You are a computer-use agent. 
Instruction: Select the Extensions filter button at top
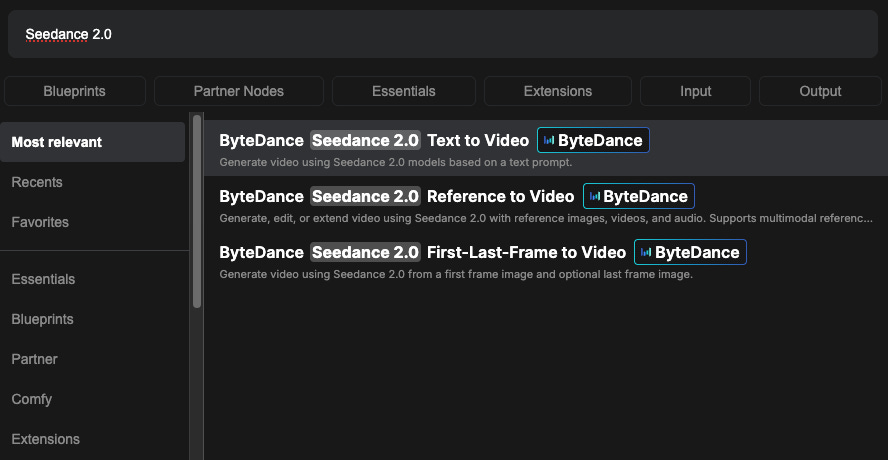click(x=558, y=91)
